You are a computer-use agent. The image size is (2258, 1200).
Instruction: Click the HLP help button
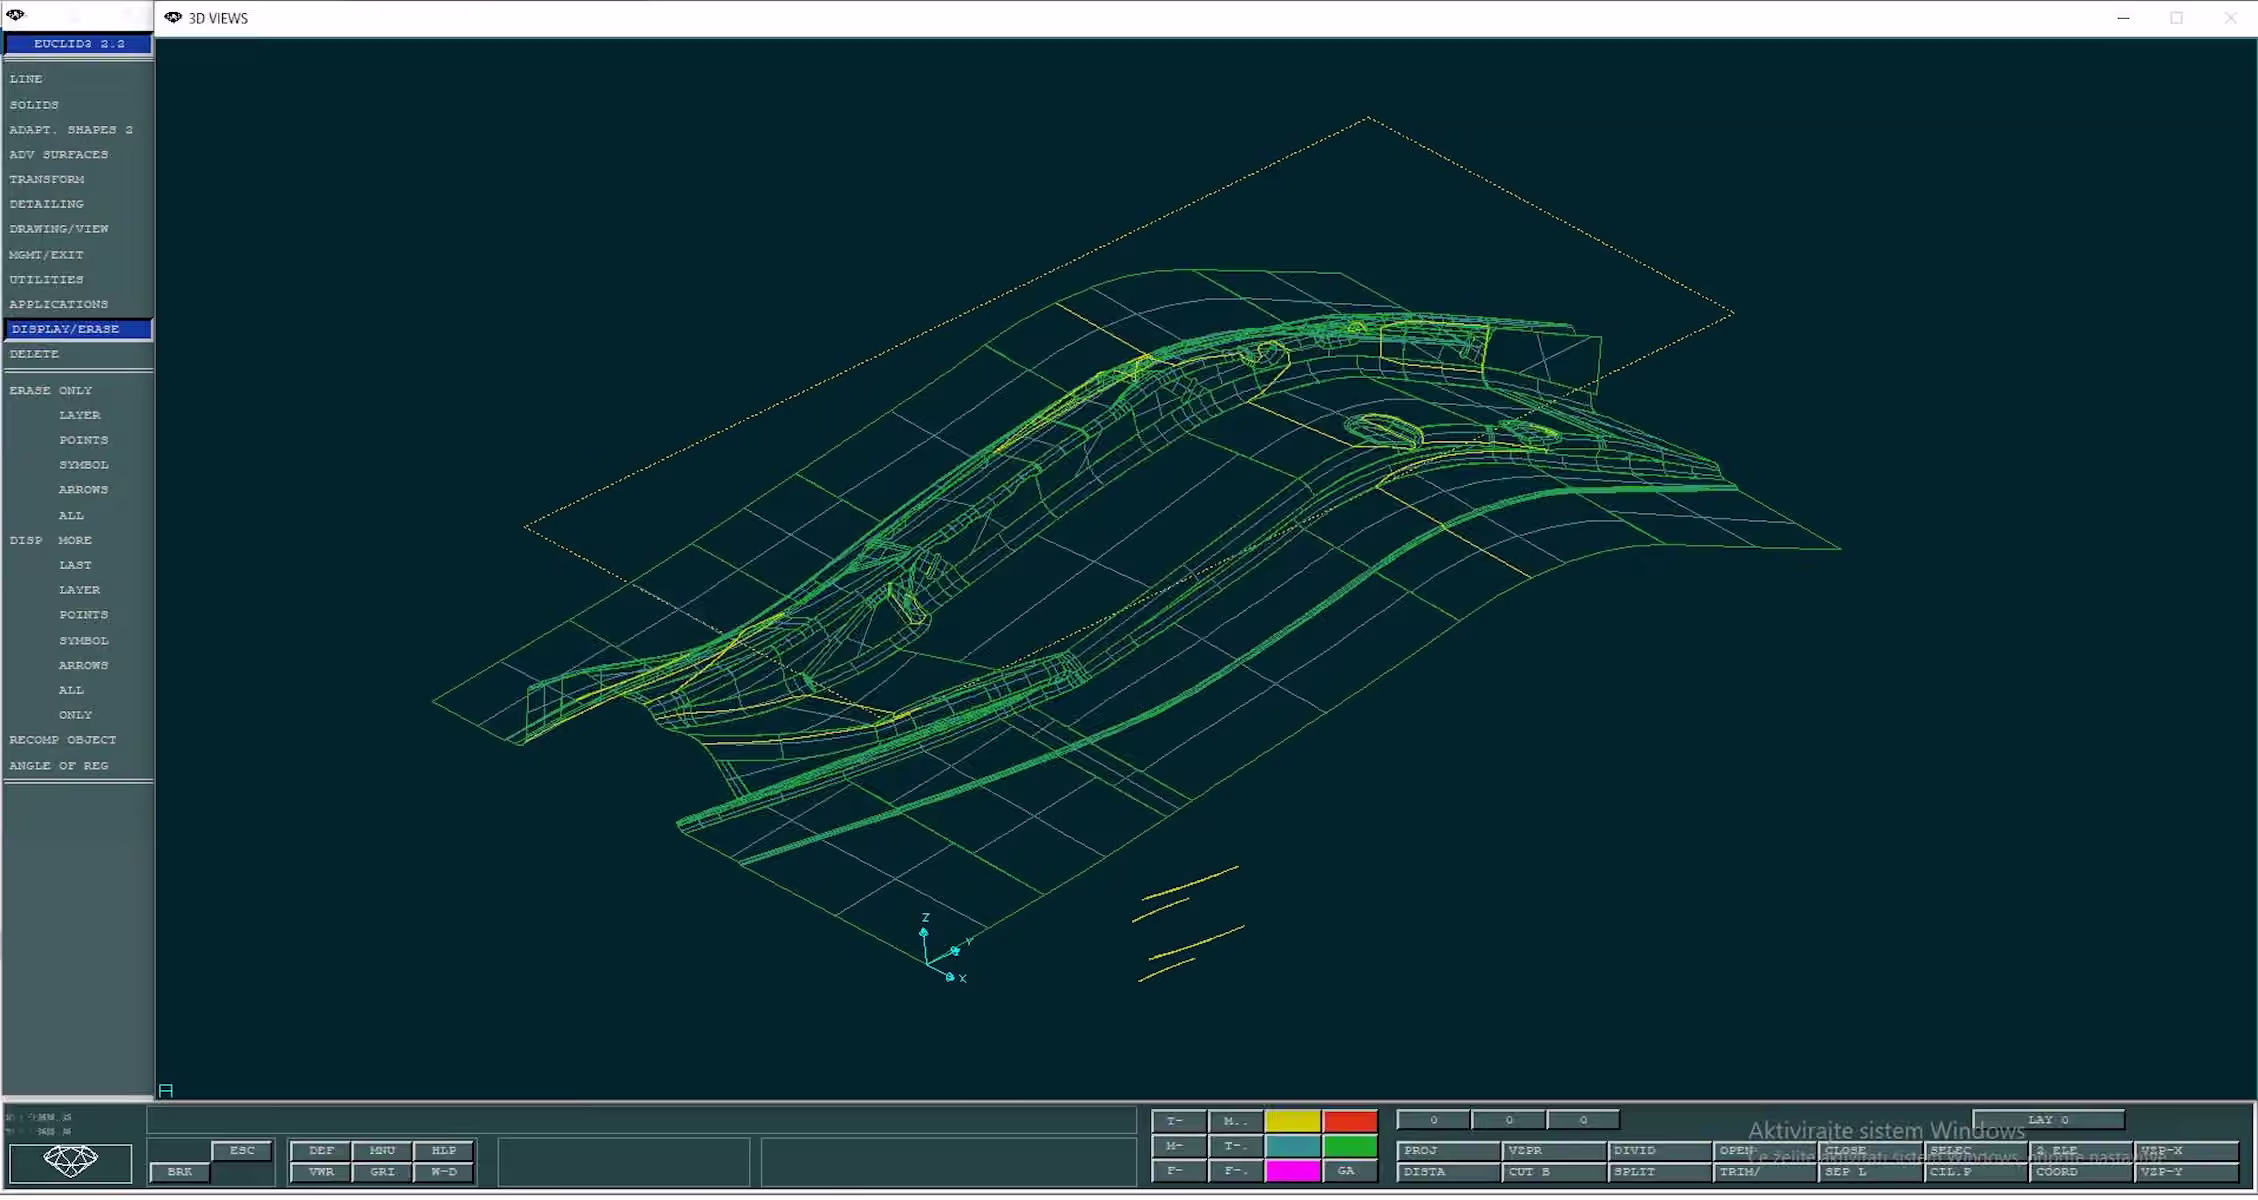point(444,1151)
